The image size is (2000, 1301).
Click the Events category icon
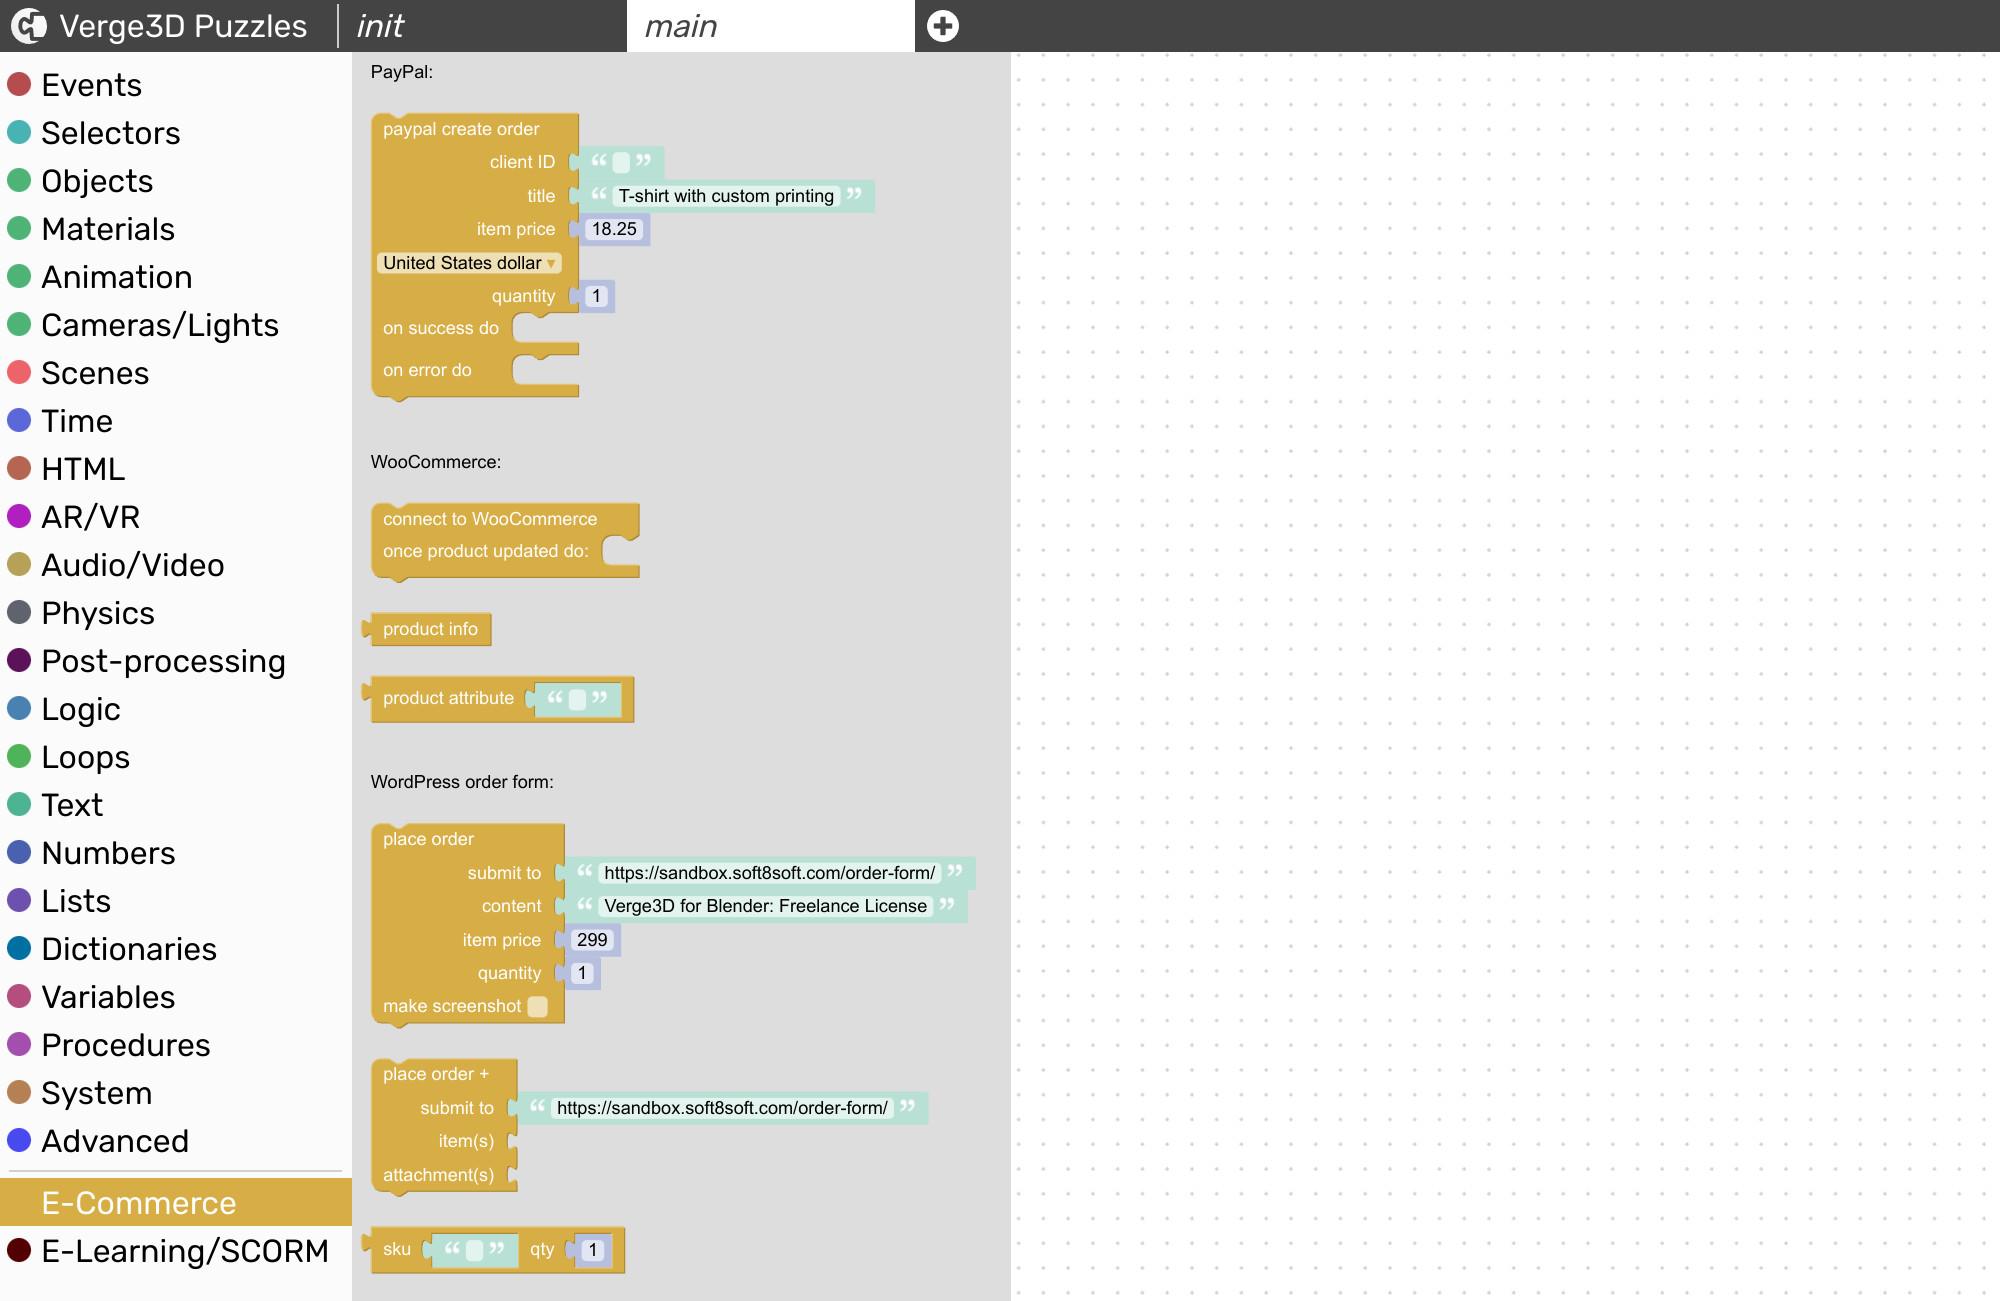pos(20,83)
